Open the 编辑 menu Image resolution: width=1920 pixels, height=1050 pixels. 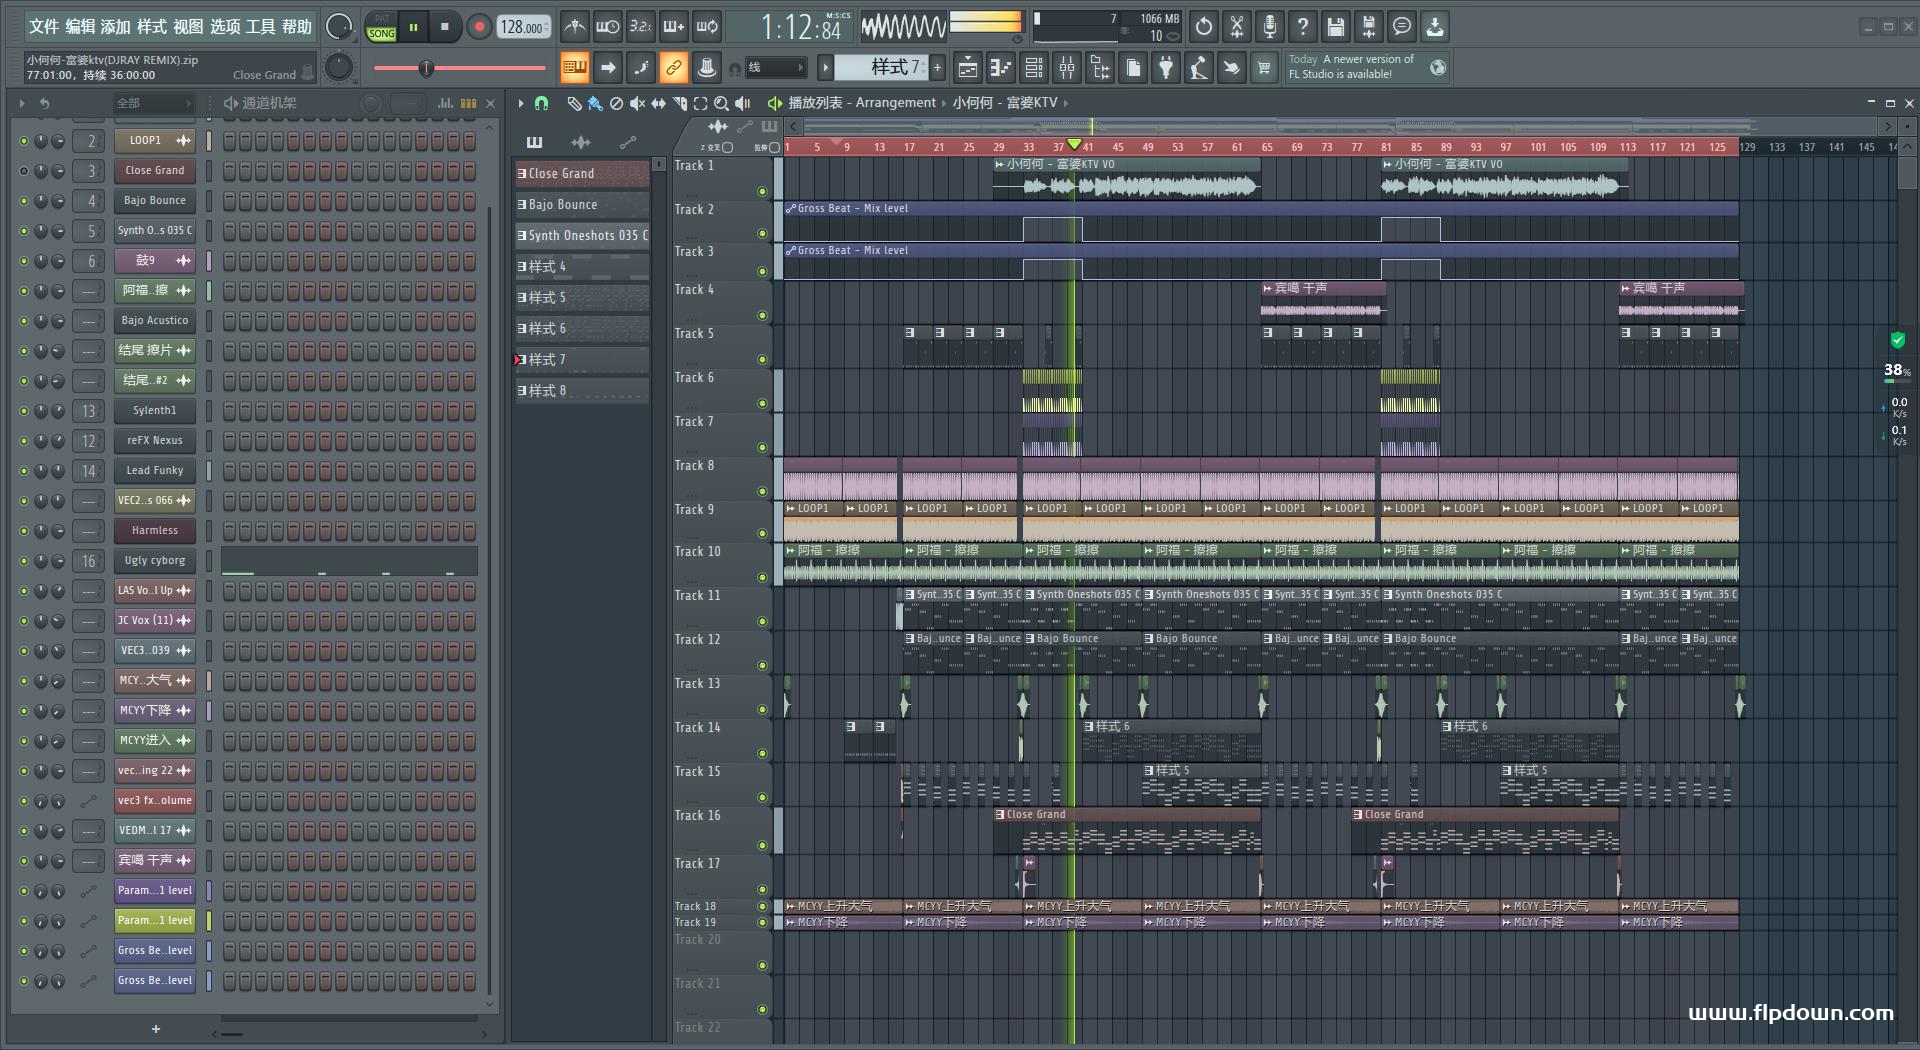[x=80, y=27]
